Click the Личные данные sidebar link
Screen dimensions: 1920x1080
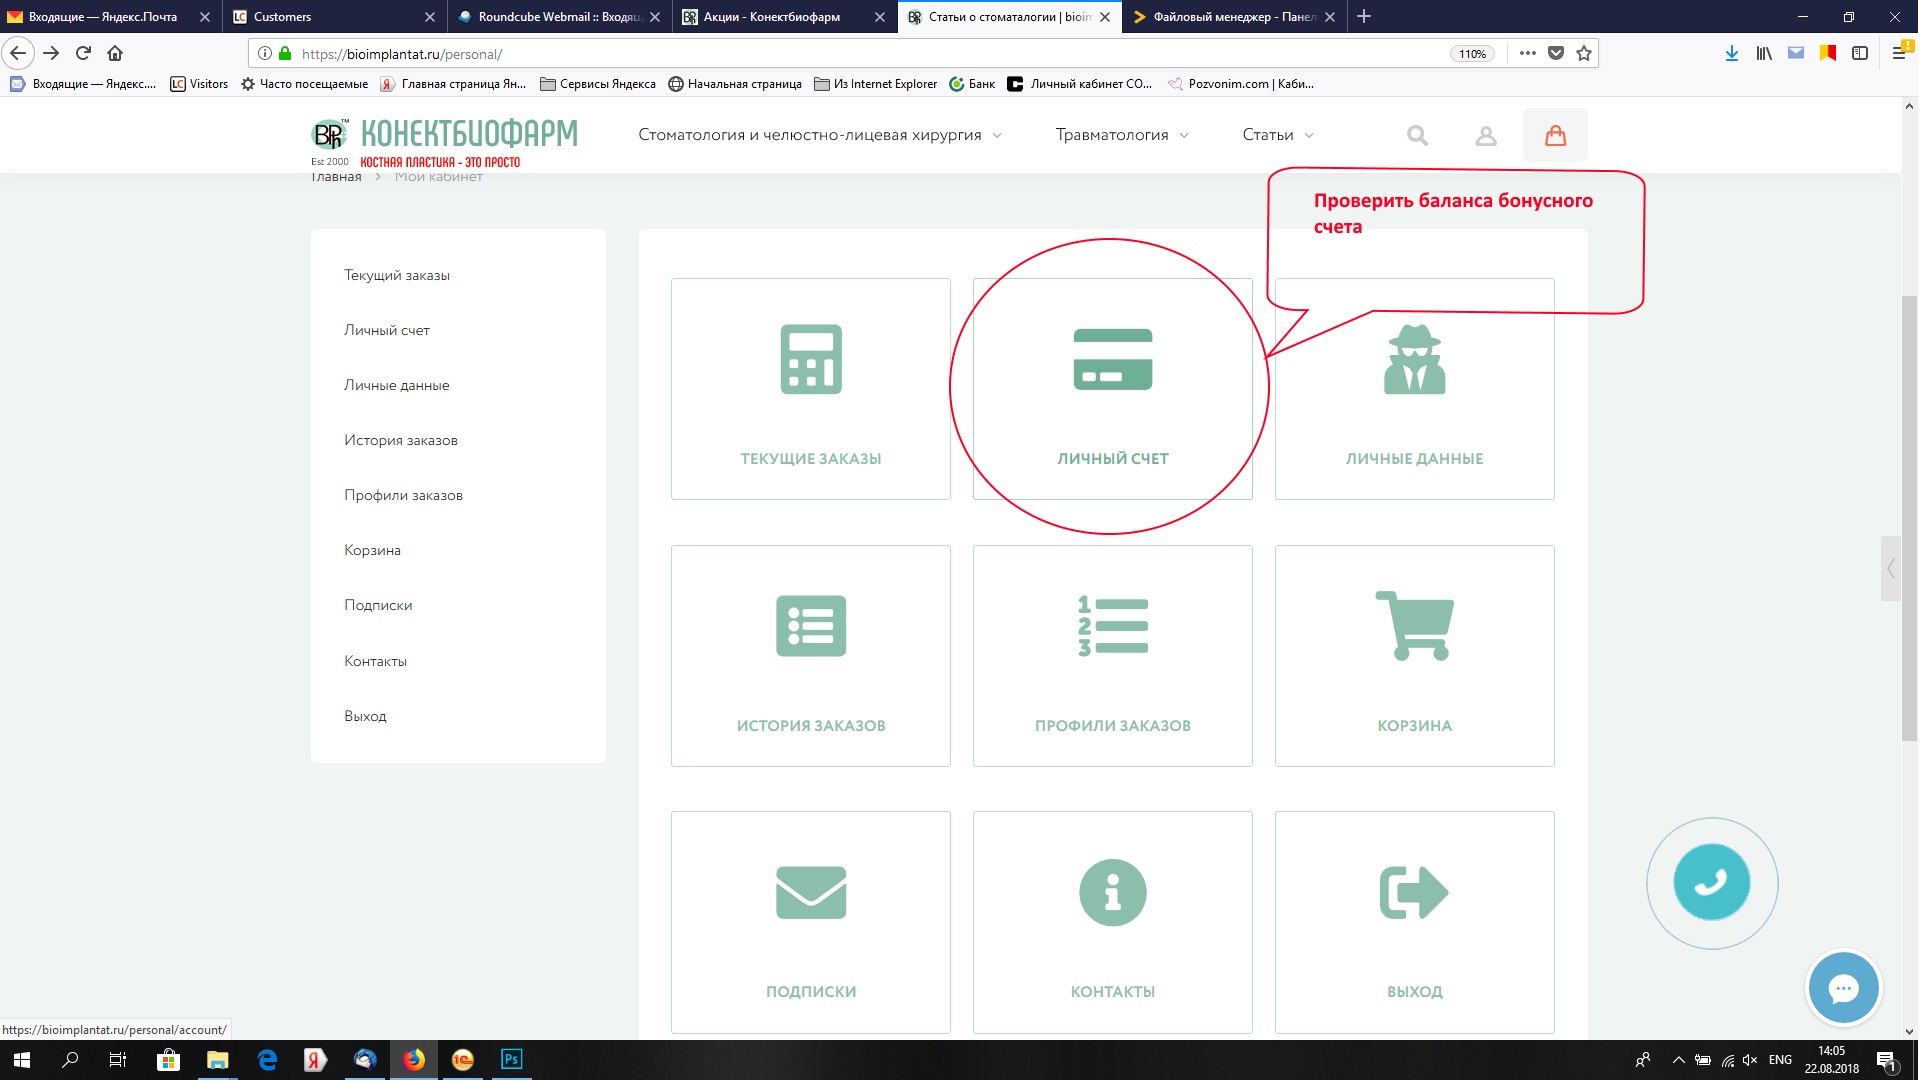(x=397, y=385)
